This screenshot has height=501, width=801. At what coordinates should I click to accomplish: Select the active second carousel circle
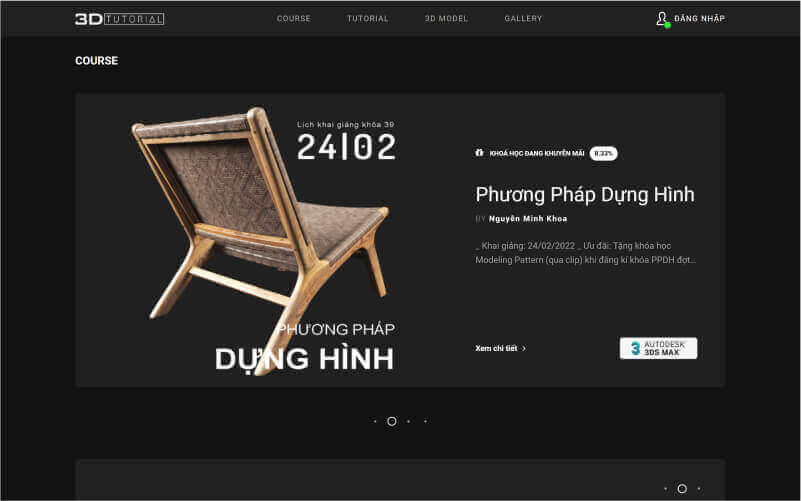pyautogui.click(x=392, y=421)
